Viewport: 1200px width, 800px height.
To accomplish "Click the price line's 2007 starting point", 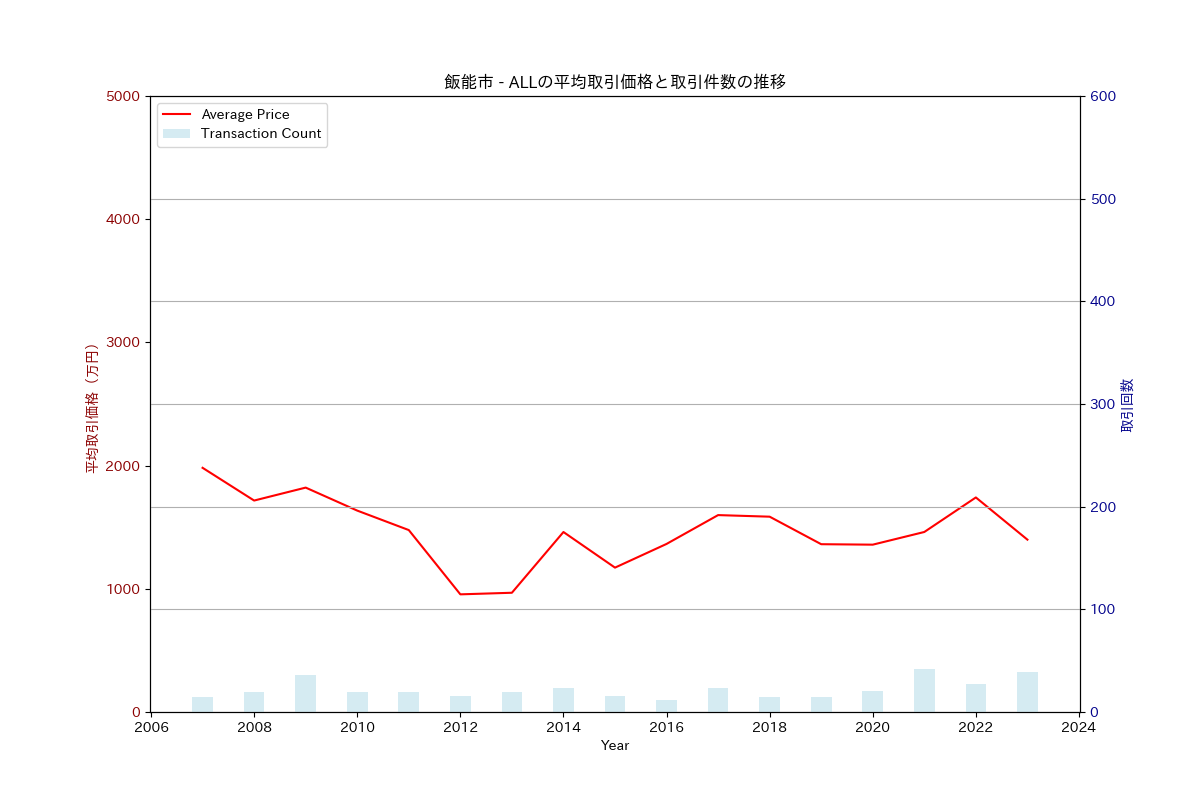I will click(202, 467).
